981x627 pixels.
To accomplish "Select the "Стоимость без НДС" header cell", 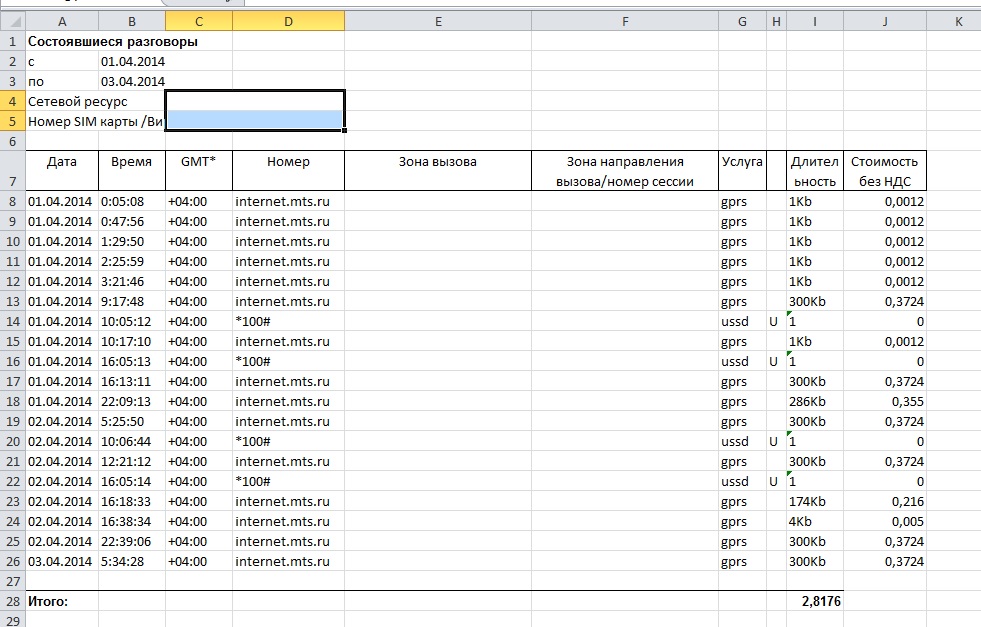I will (884, 171).
